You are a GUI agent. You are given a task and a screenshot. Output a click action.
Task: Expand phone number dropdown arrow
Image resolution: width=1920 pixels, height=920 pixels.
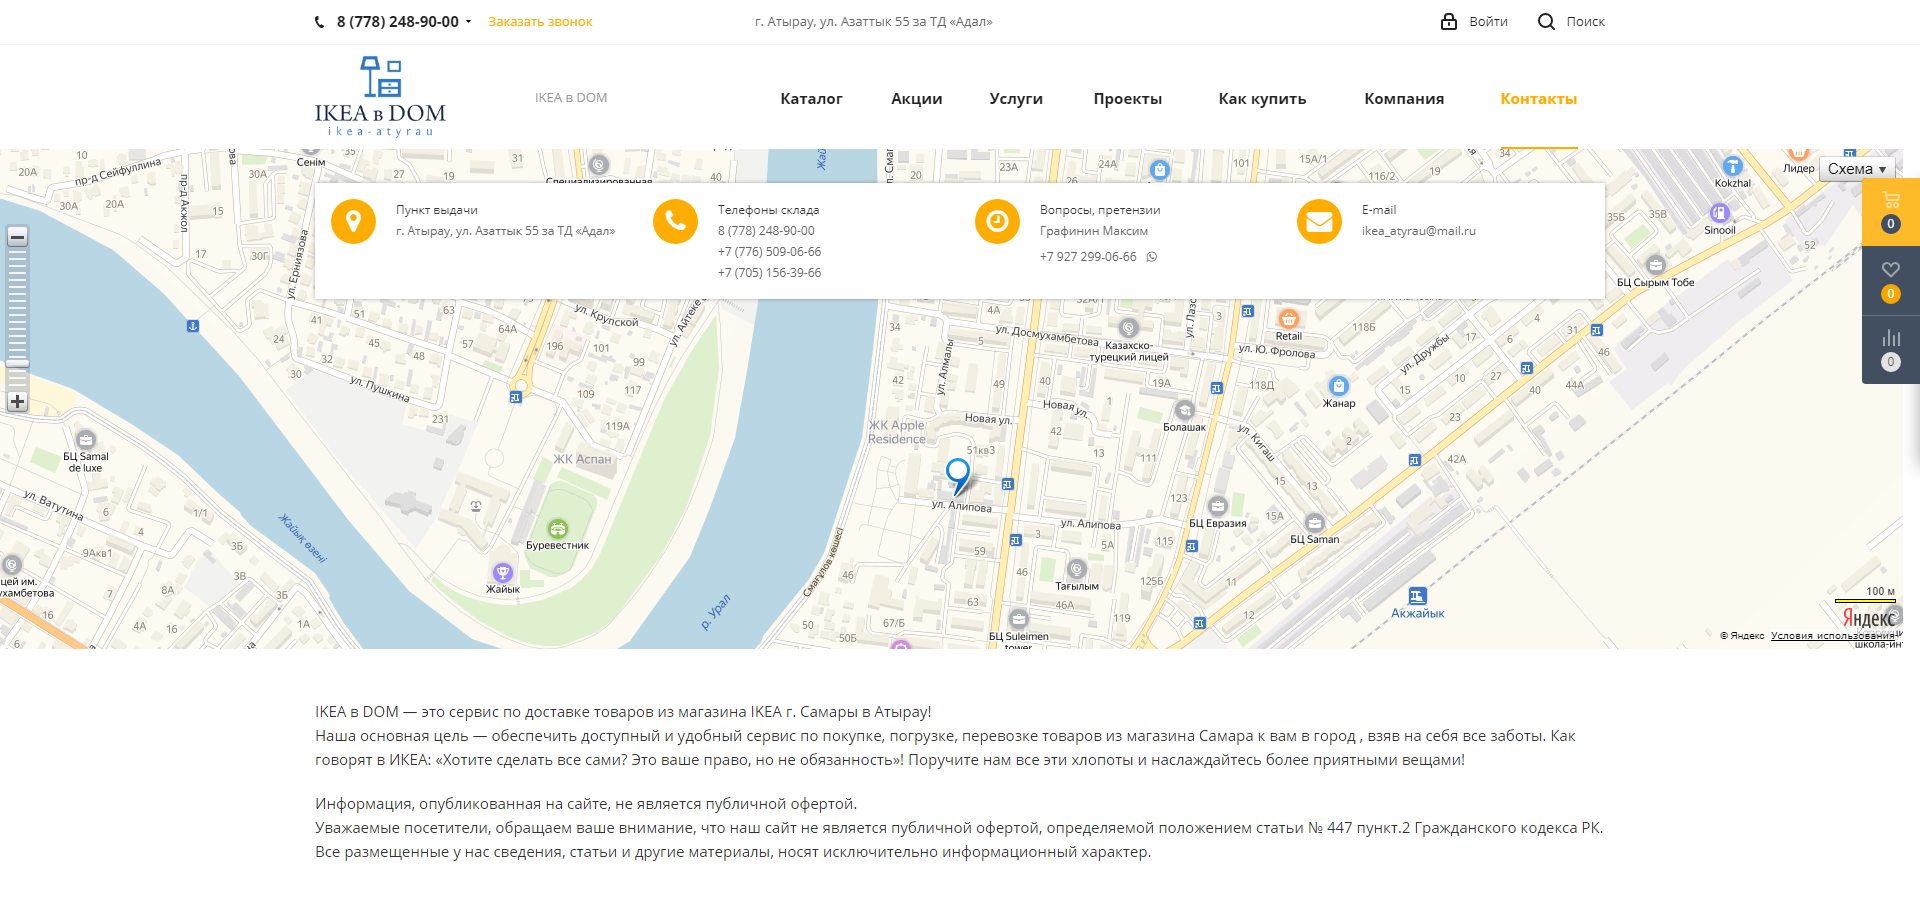click(x=468, y=22)
